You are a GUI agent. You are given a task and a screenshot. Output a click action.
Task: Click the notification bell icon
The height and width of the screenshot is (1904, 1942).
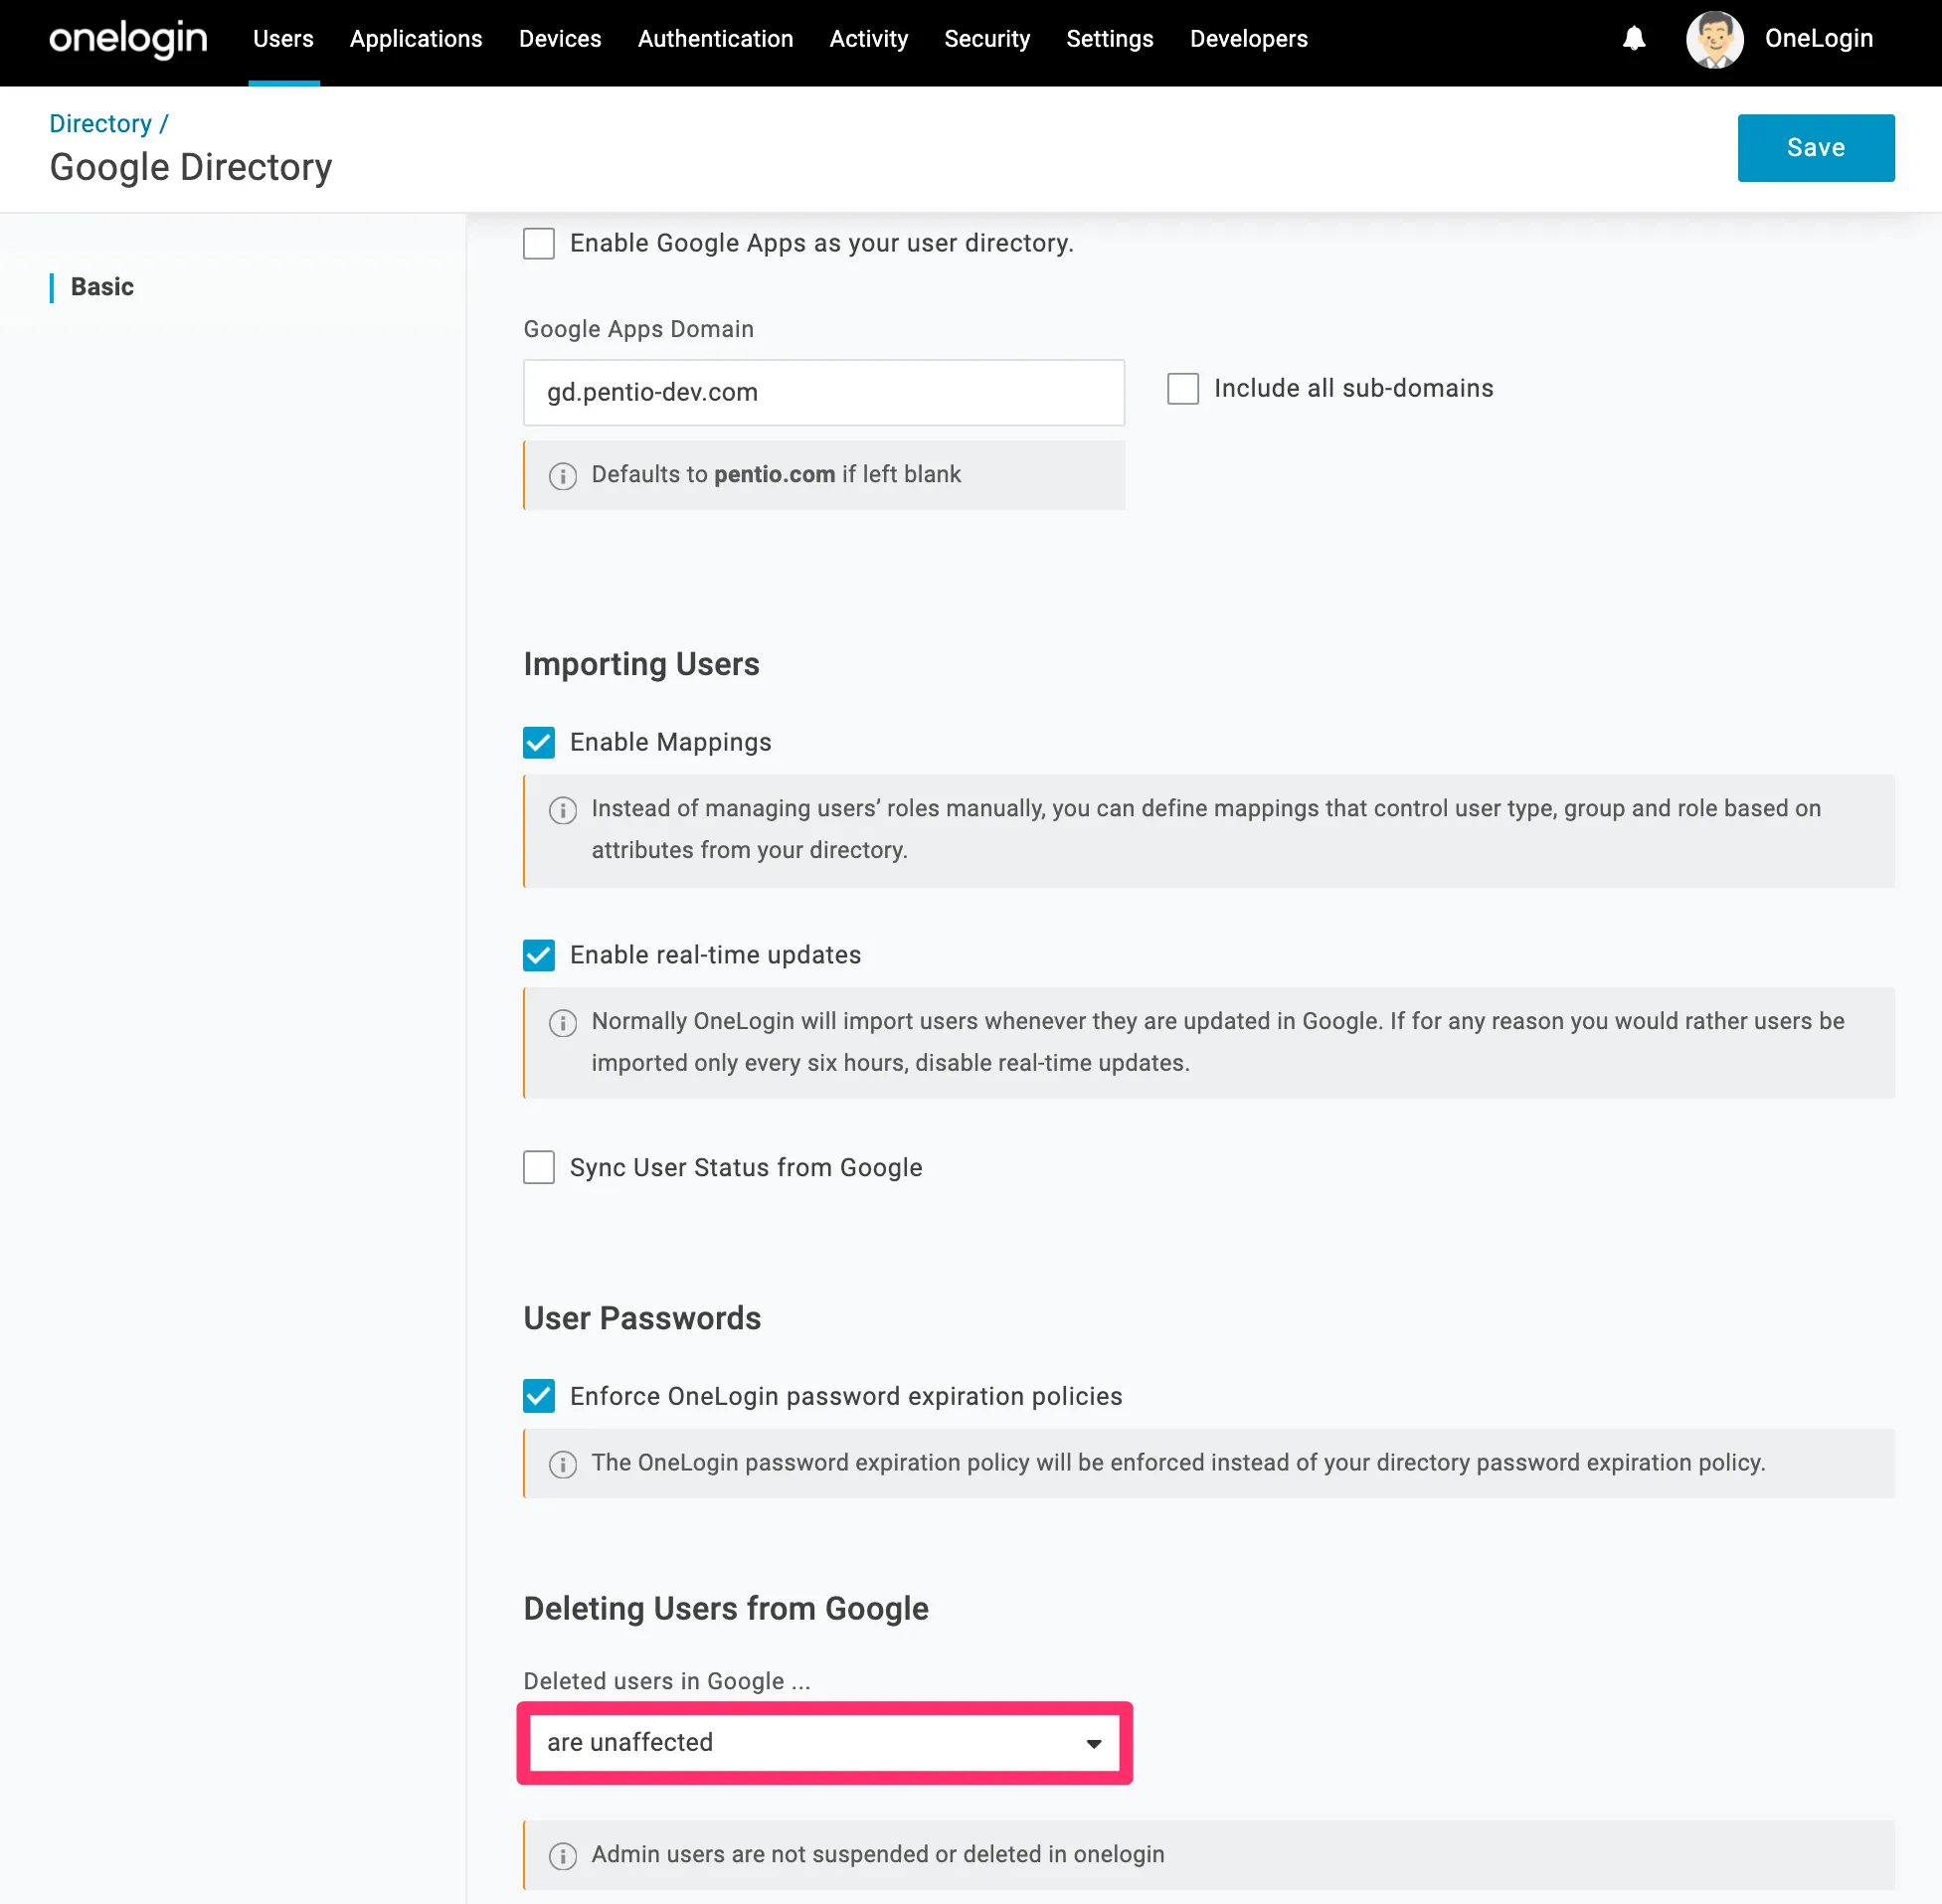1633,39
